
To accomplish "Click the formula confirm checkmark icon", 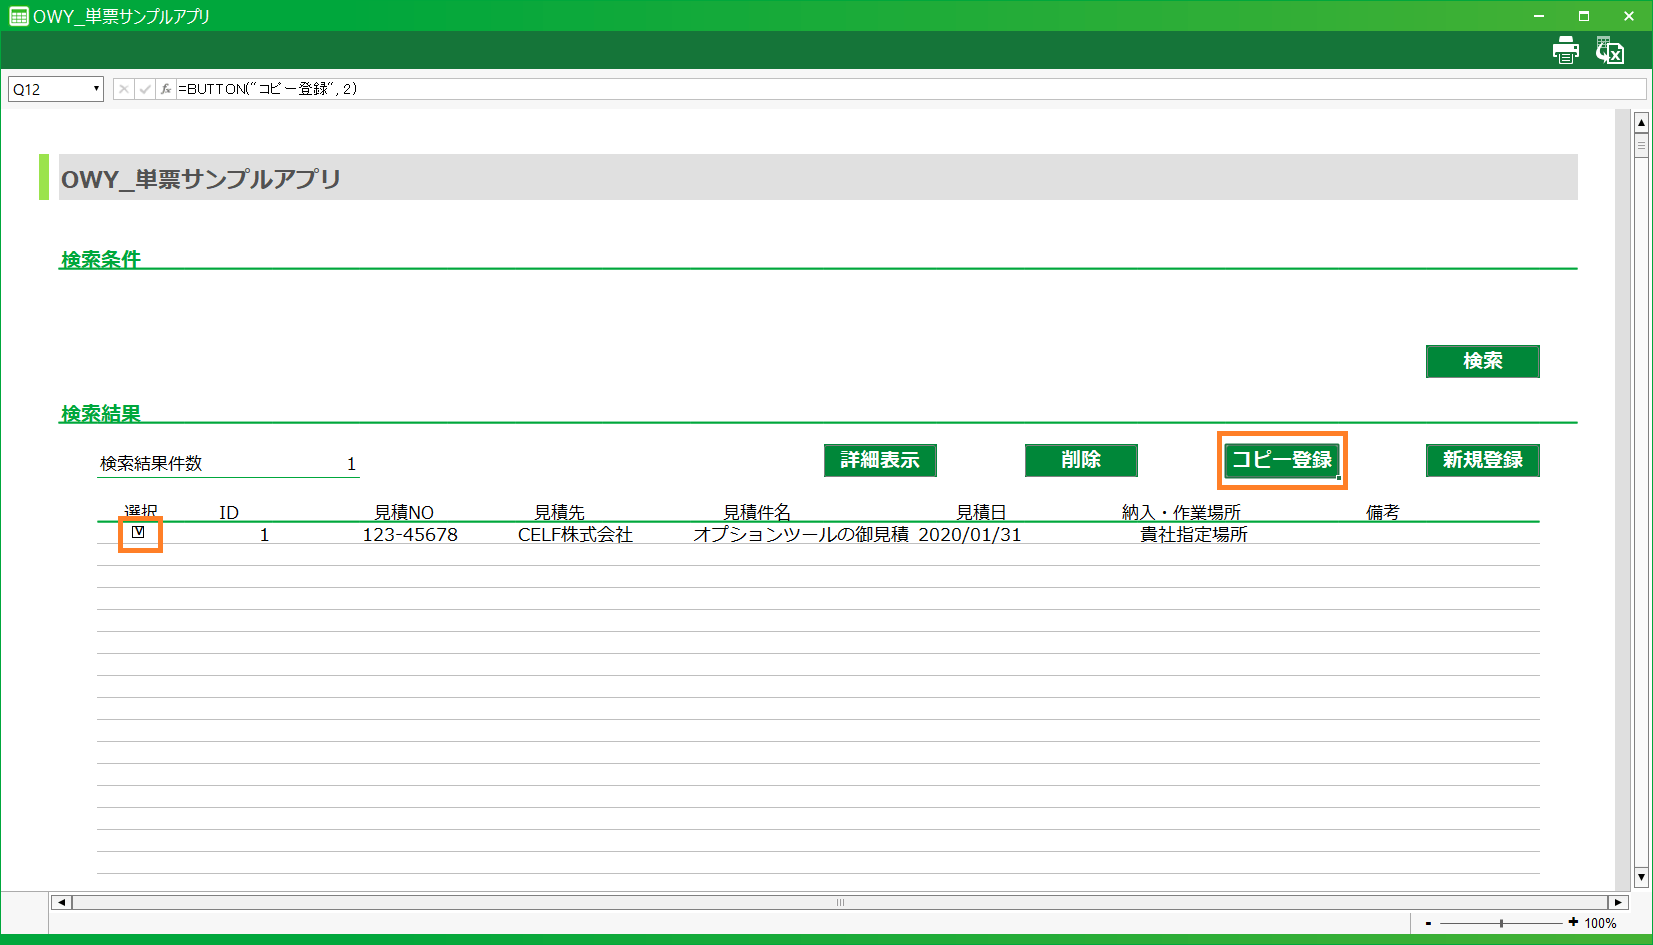I will pos(145,89).
